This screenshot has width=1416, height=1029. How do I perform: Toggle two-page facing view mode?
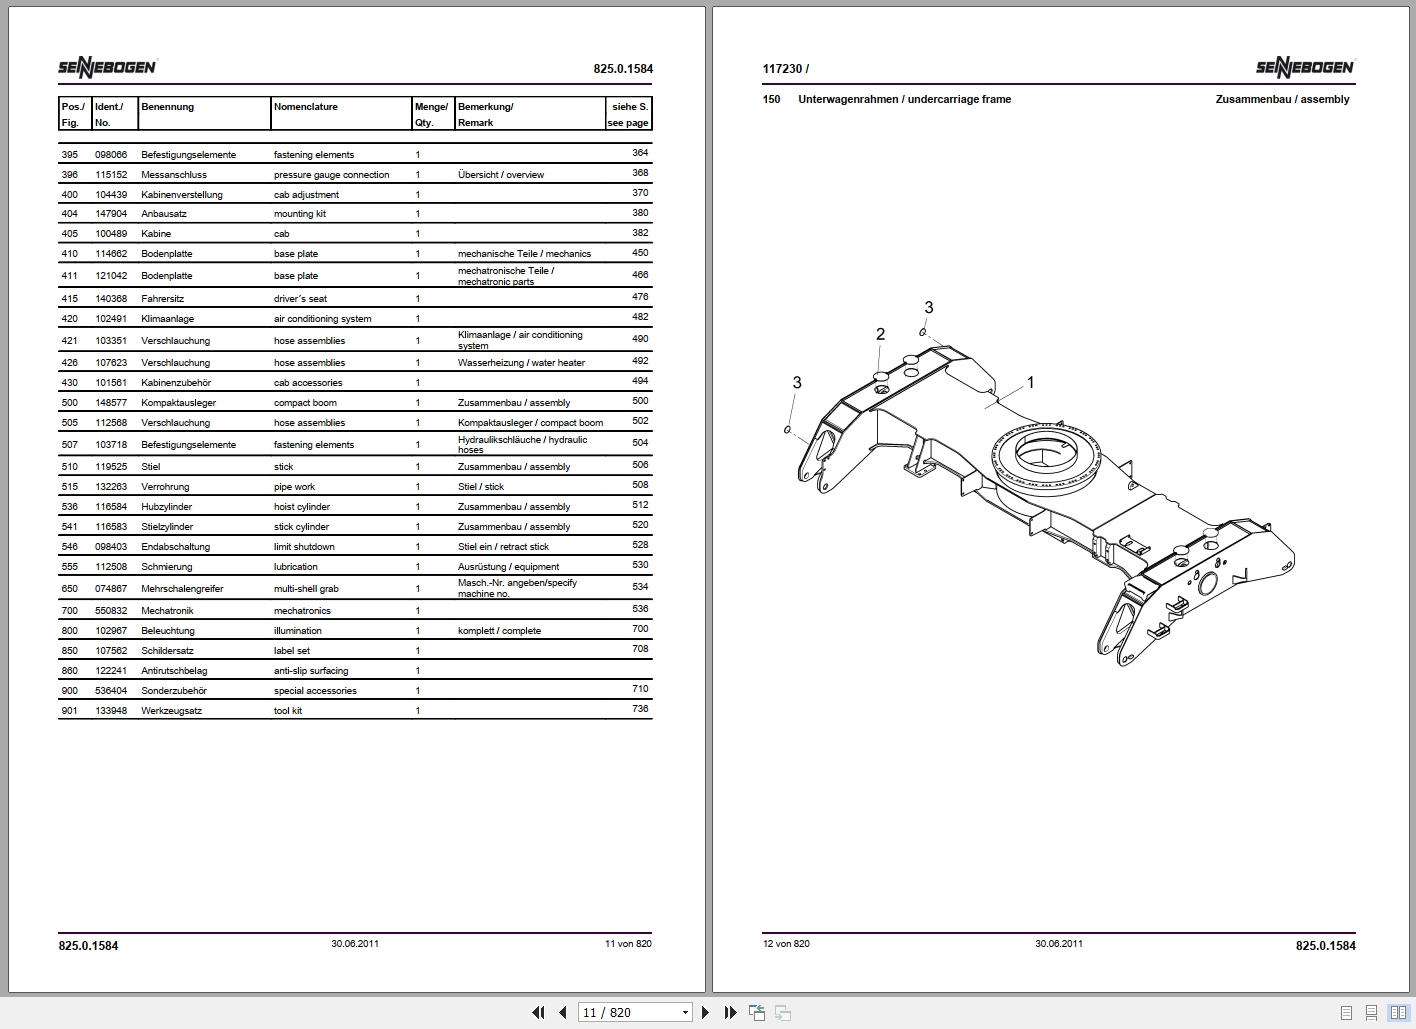[1398, 1012]
